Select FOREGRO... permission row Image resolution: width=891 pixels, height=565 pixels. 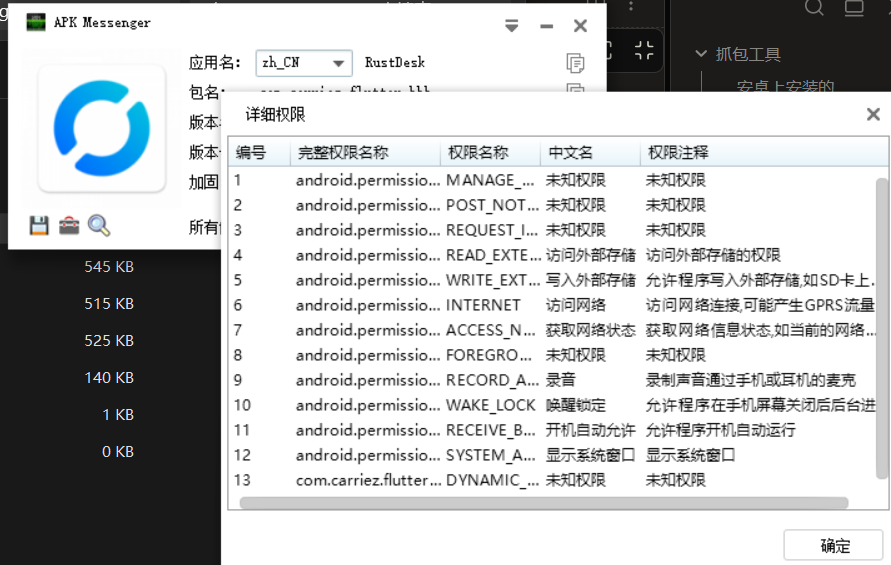[x=552, y=355]
